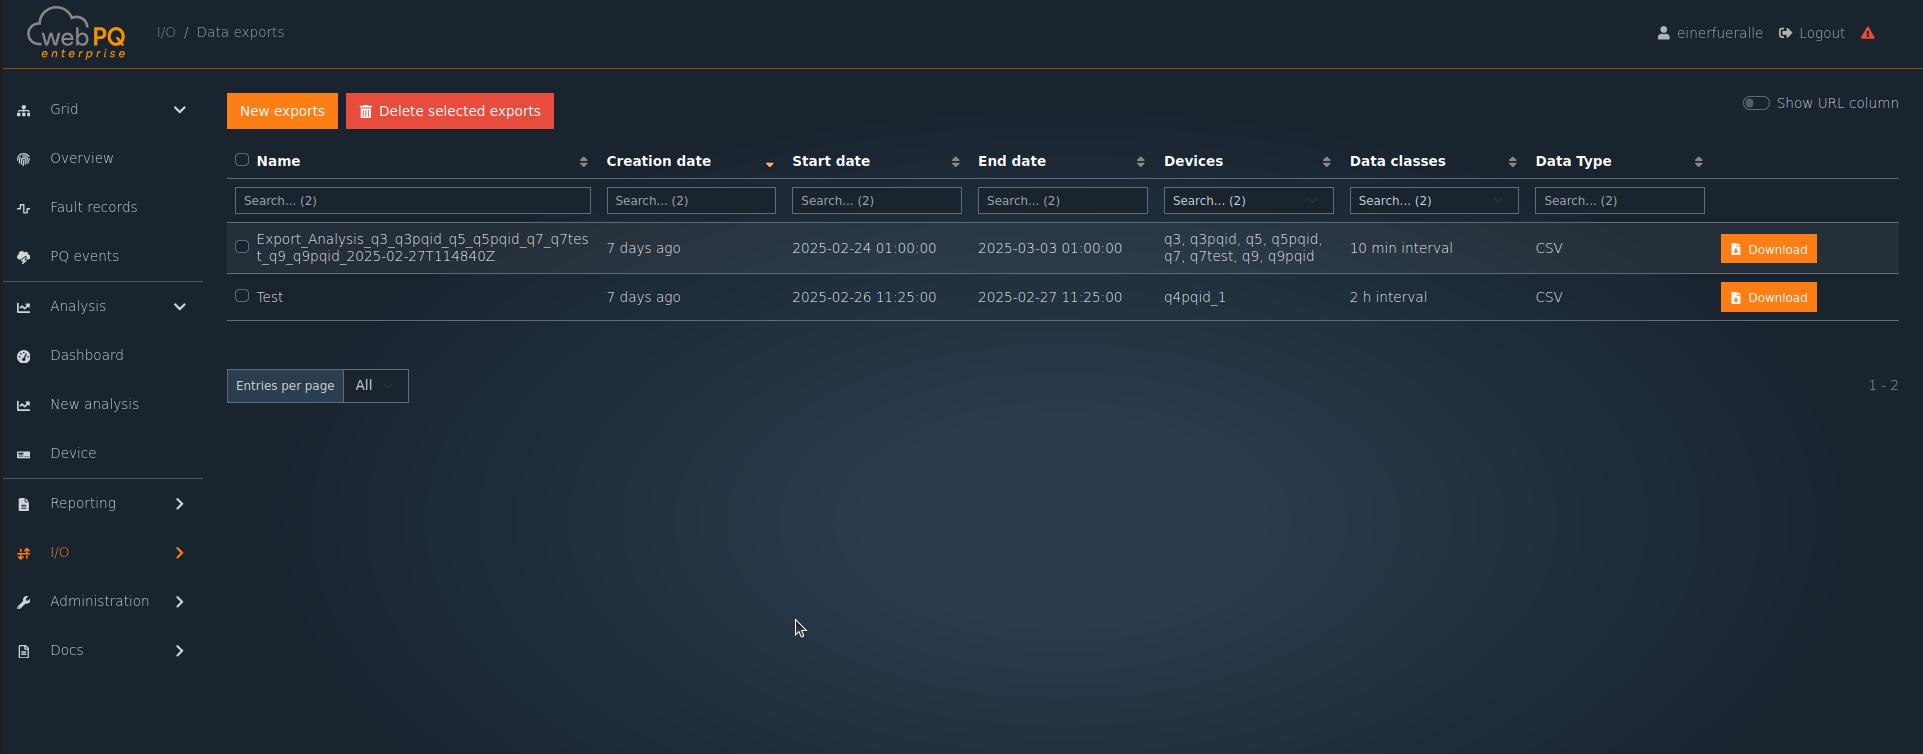Screen dimensions: 1923x754
Task: Enable the Show URL column toggle
Action: pyautogui.click(x=1756, y=103)
